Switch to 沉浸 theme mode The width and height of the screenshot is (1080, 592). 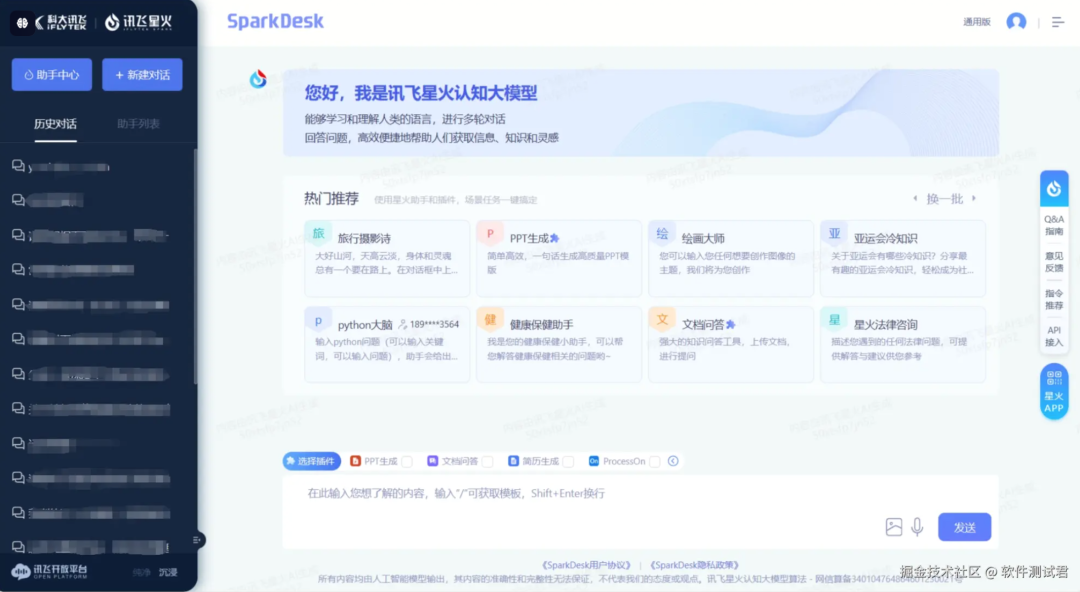pyautogui.click(x=168, y=572)
